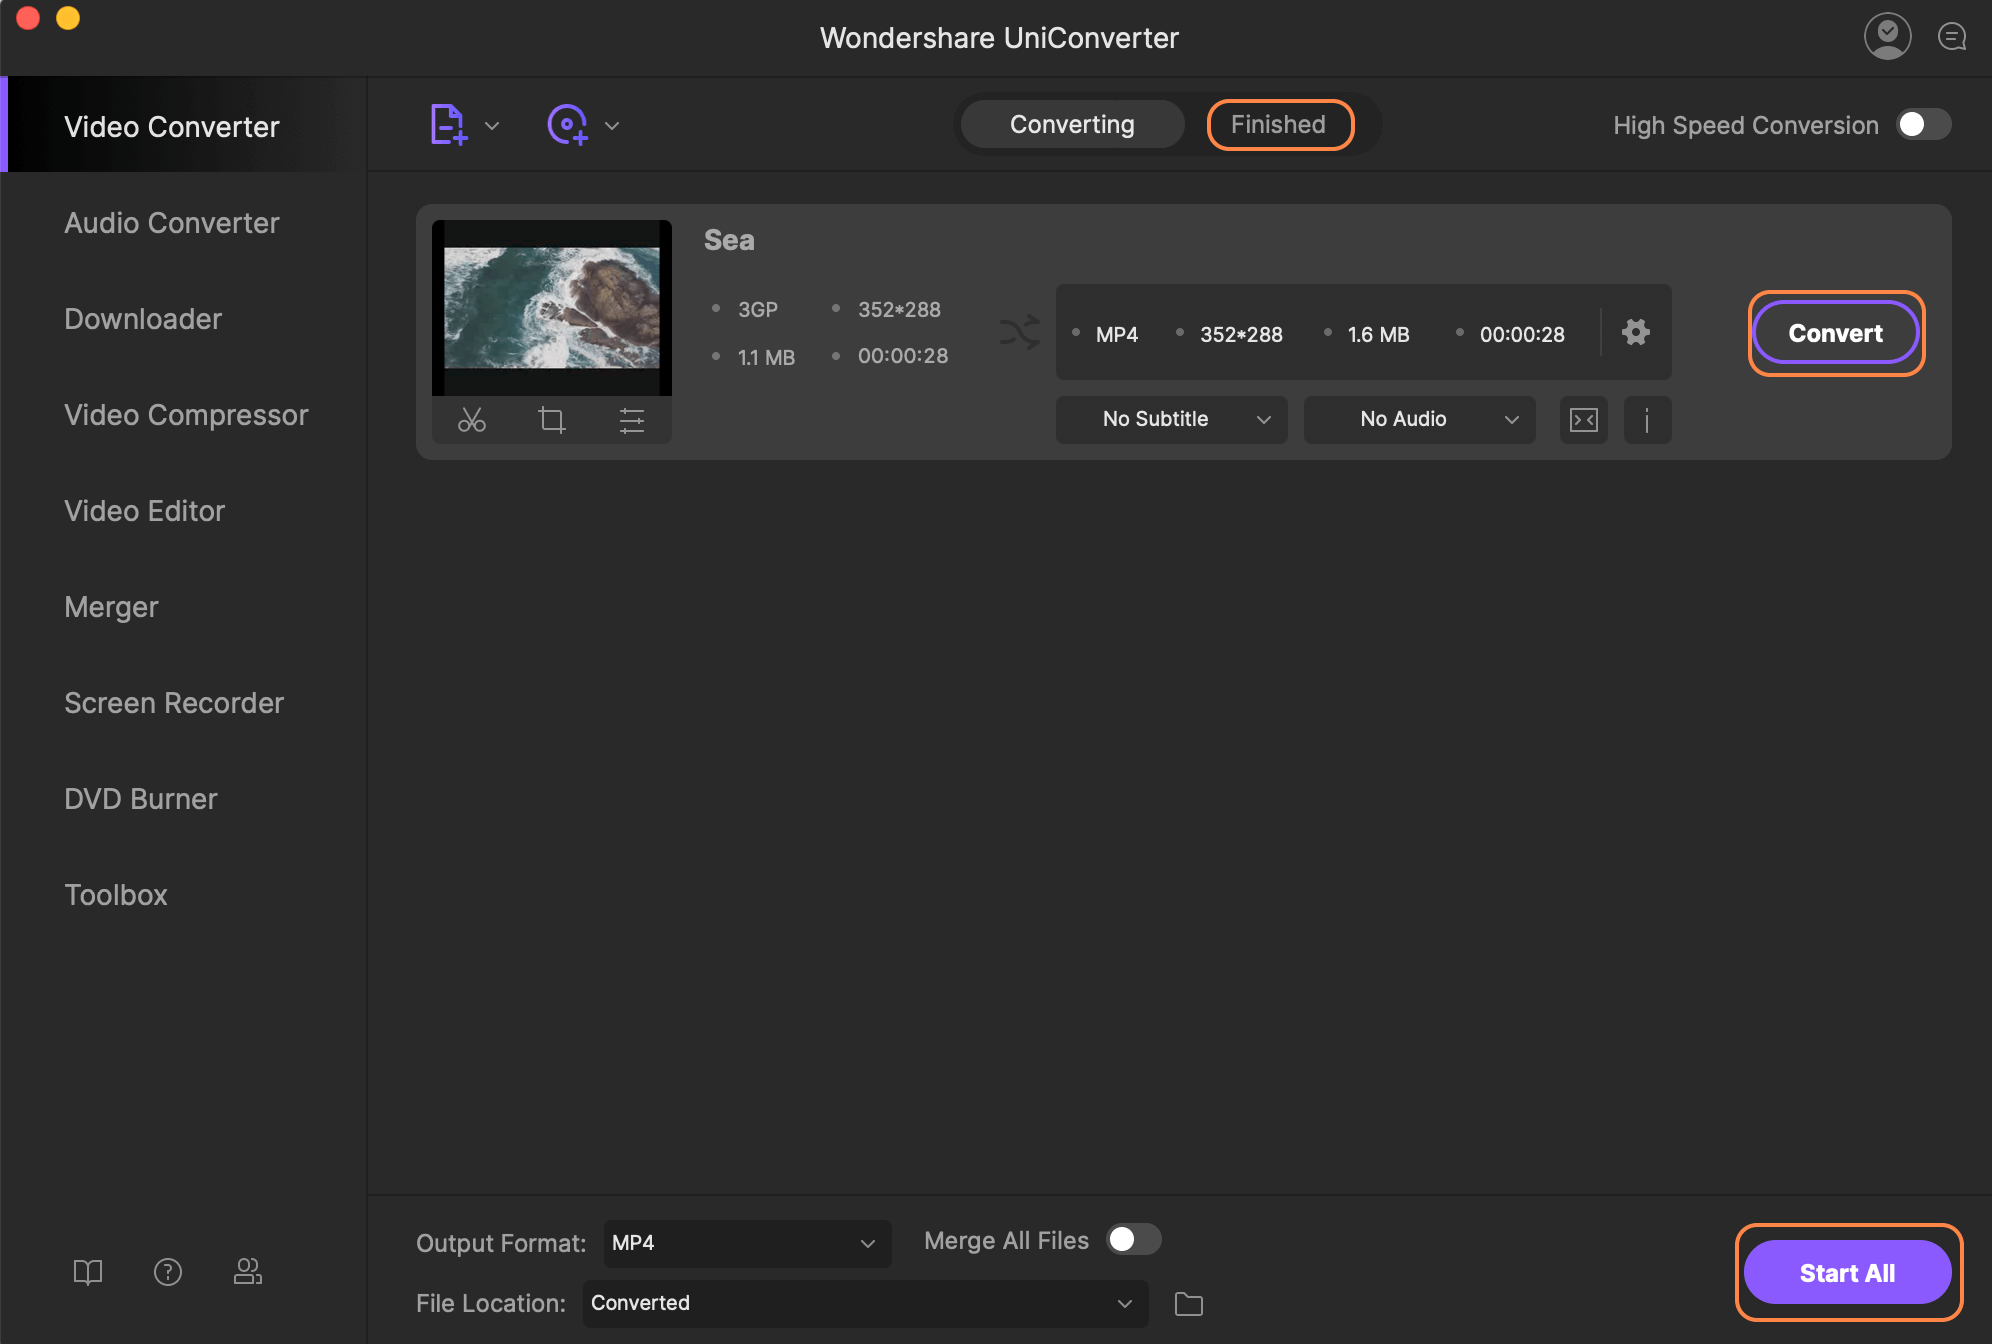
Task: Click the Load DVD disc icon
Action: click(567, 125)
